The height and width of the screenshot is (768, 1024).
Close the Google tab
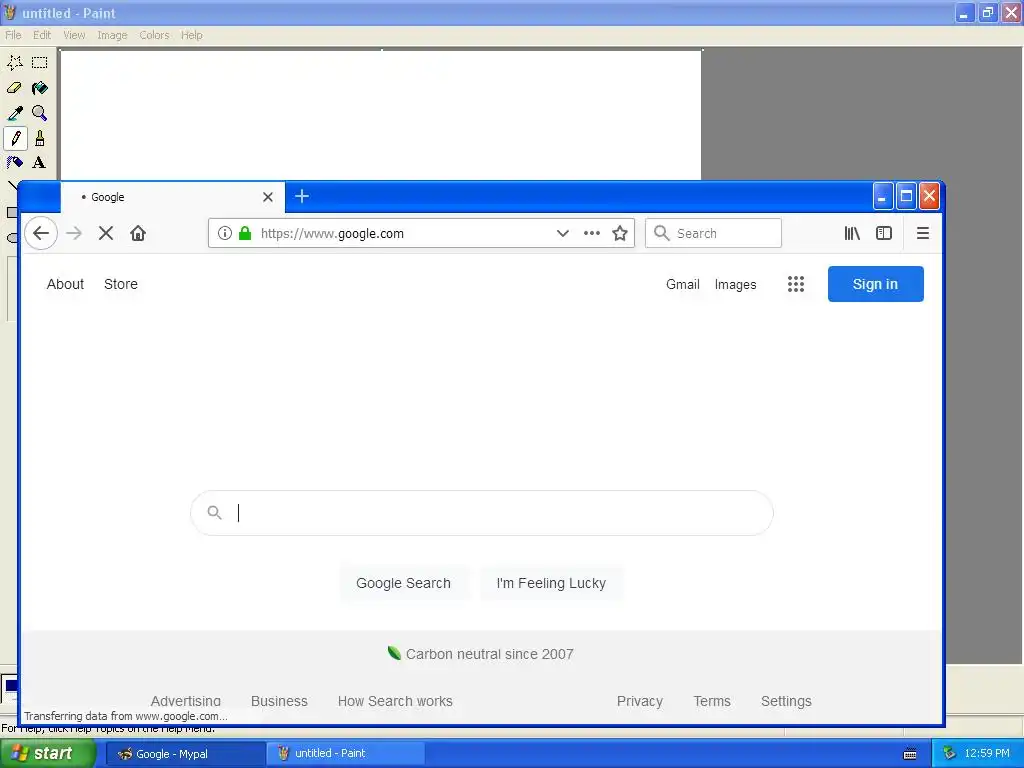[x=268, y=197]
